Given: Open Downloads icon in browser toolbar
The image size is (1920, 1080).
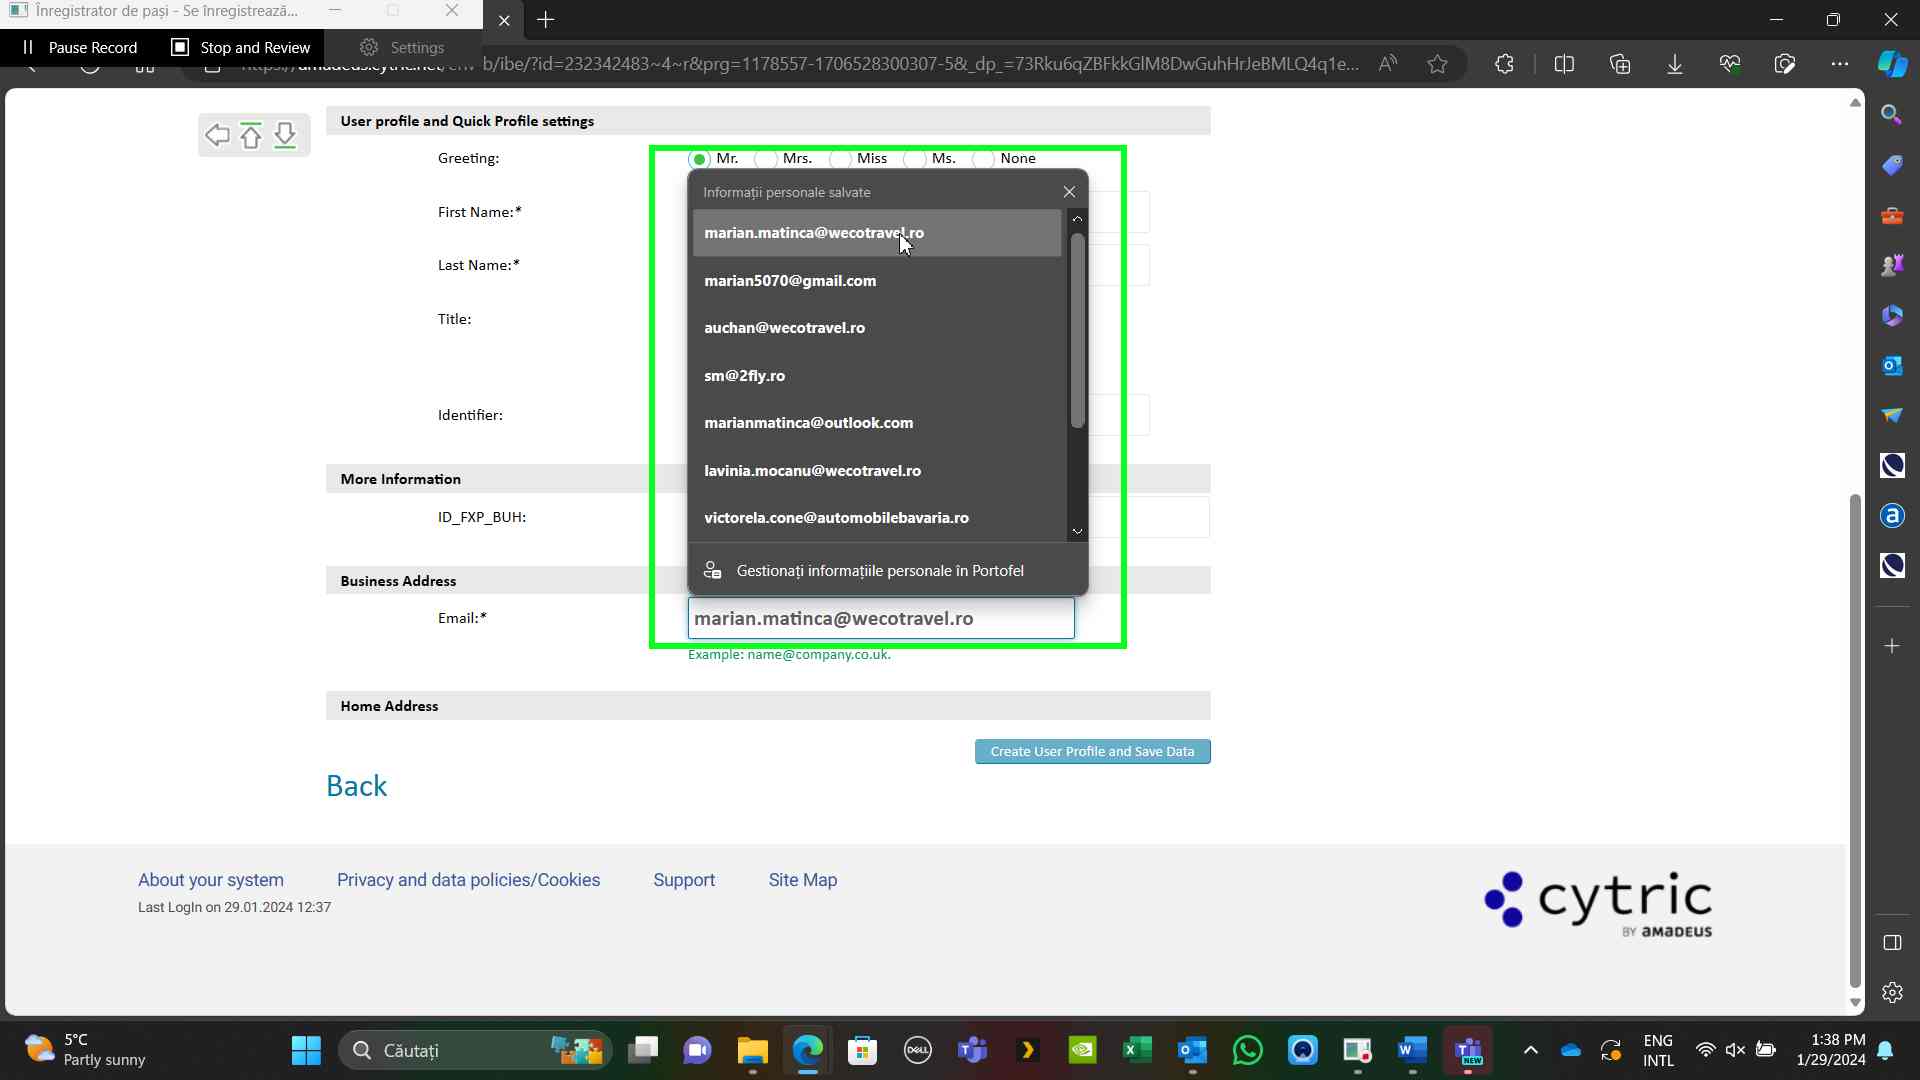Looking at the screenshot, I should 1674,64.
